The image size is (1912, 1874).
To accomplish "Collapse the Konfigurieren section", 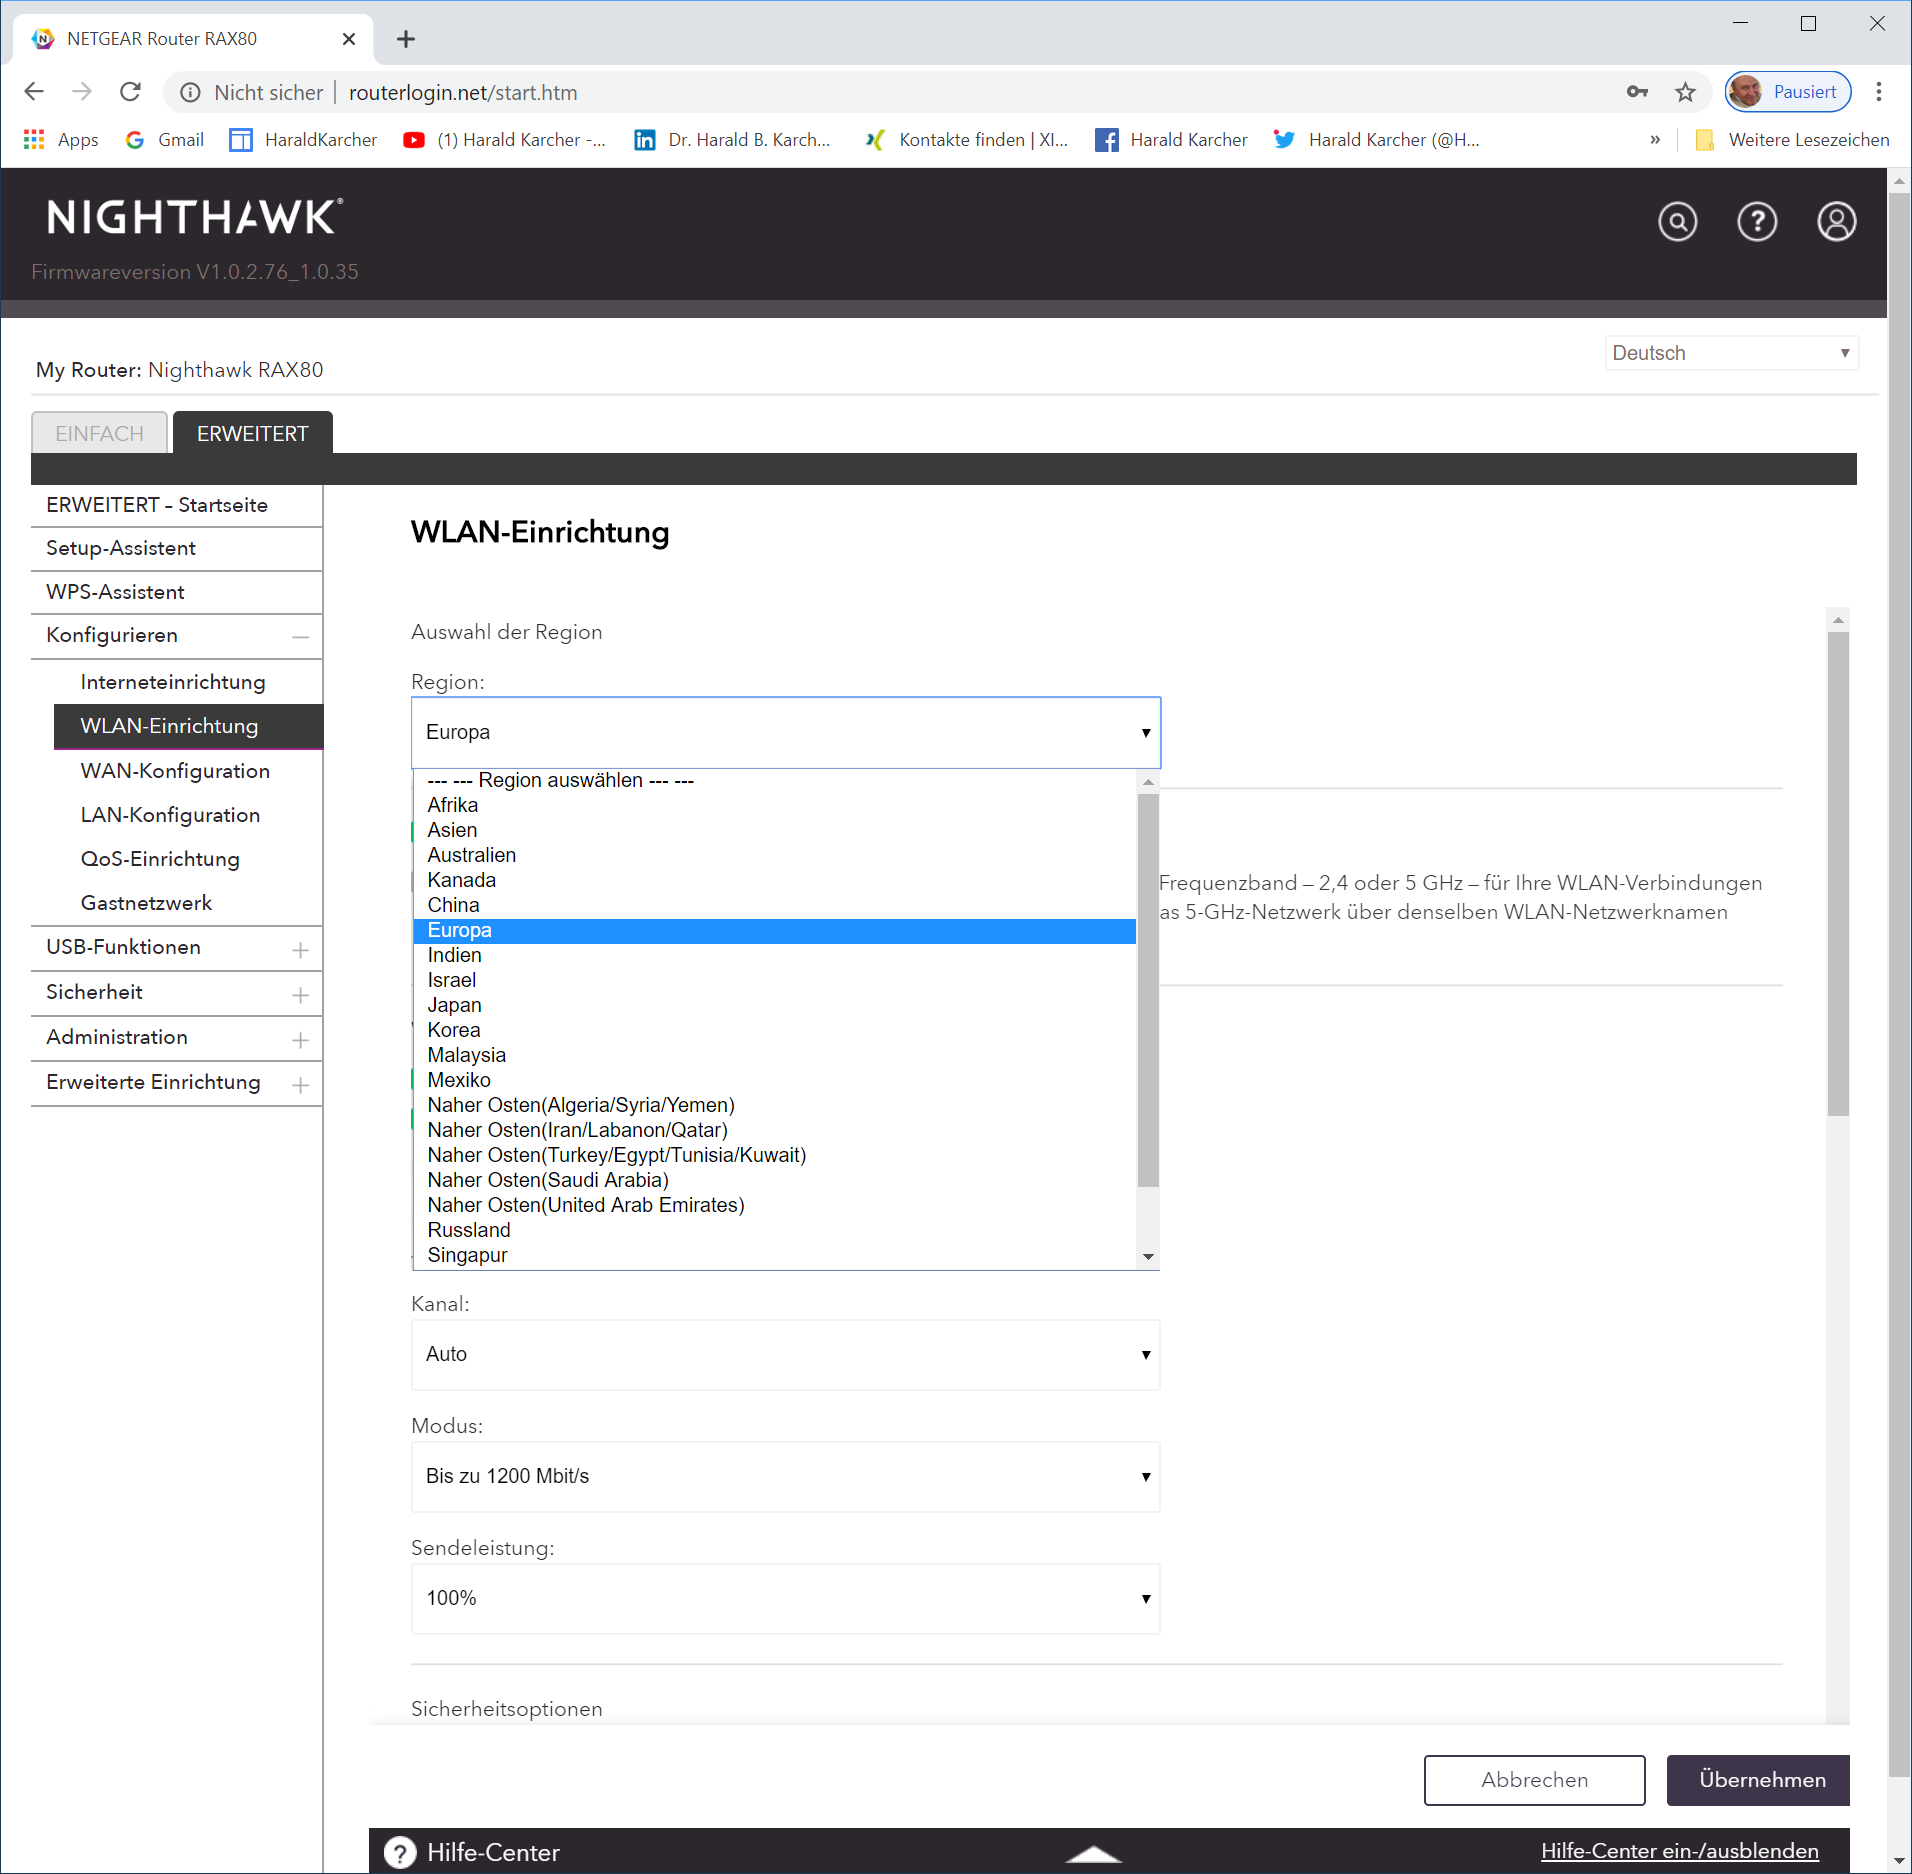I will tap(300, 636).
